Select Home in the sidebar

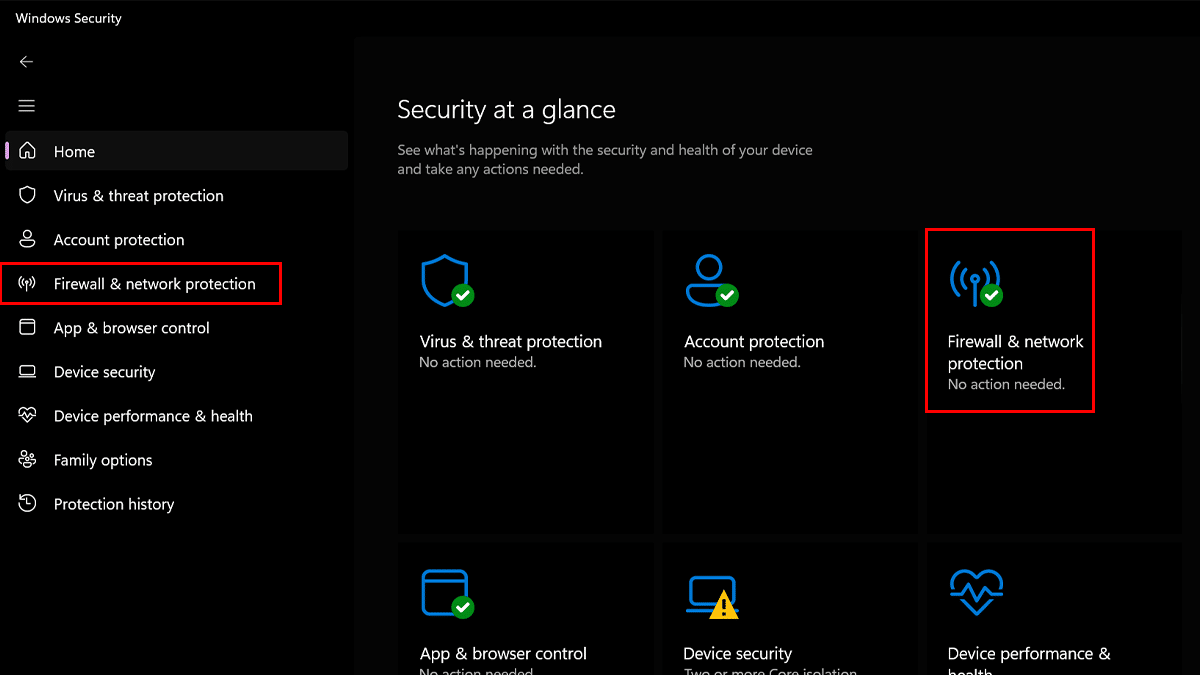tap(74, 152)
